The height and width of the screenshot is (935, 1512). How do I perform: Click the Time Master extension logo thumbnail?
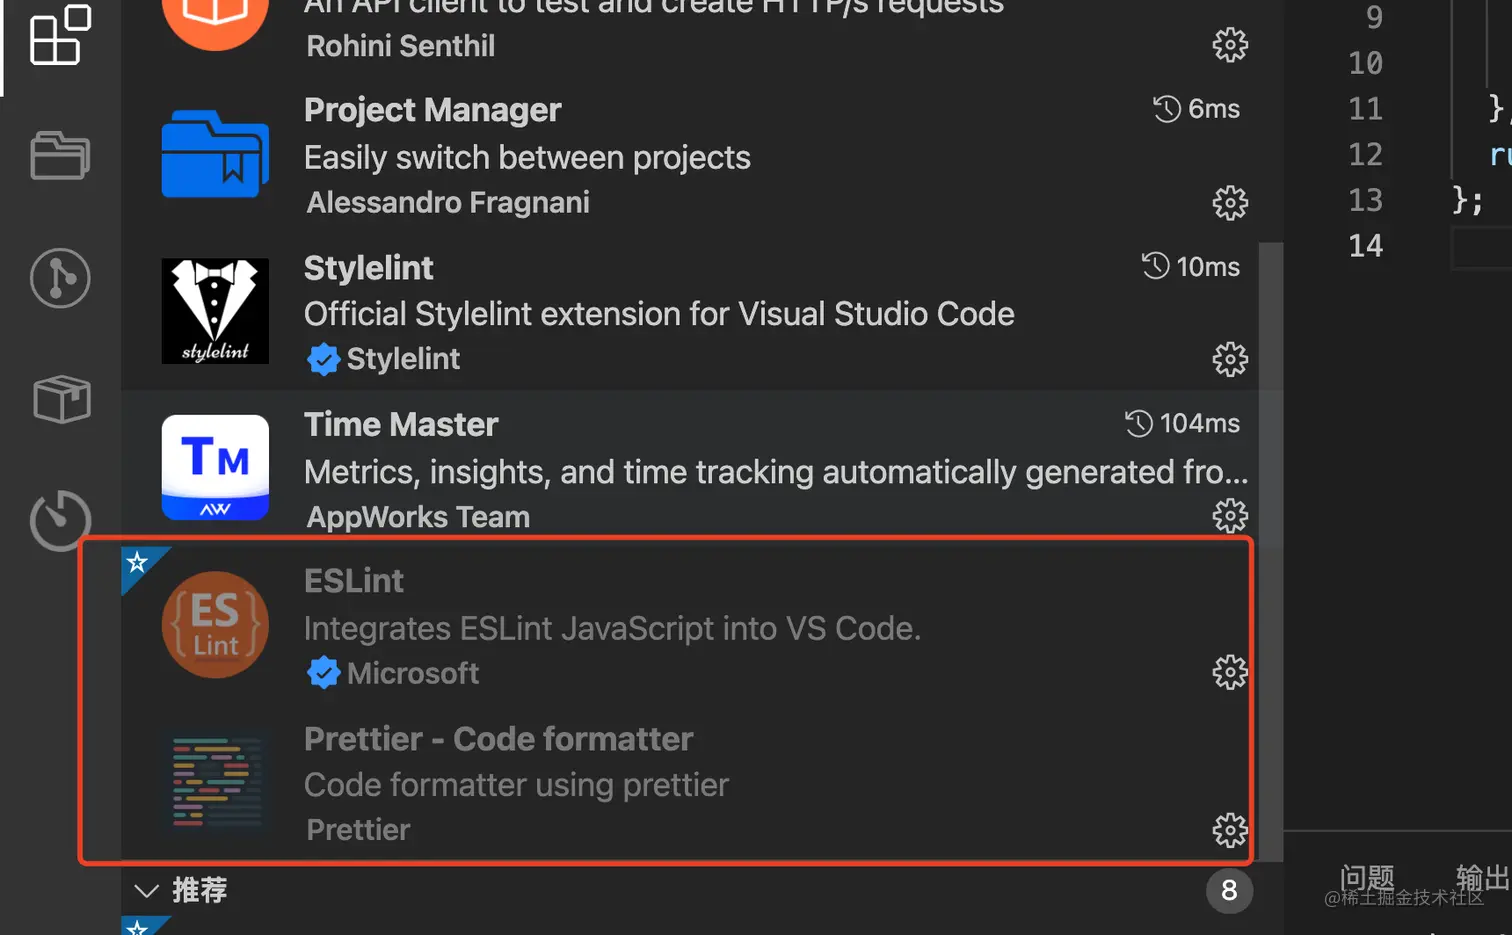coord(215,467)
